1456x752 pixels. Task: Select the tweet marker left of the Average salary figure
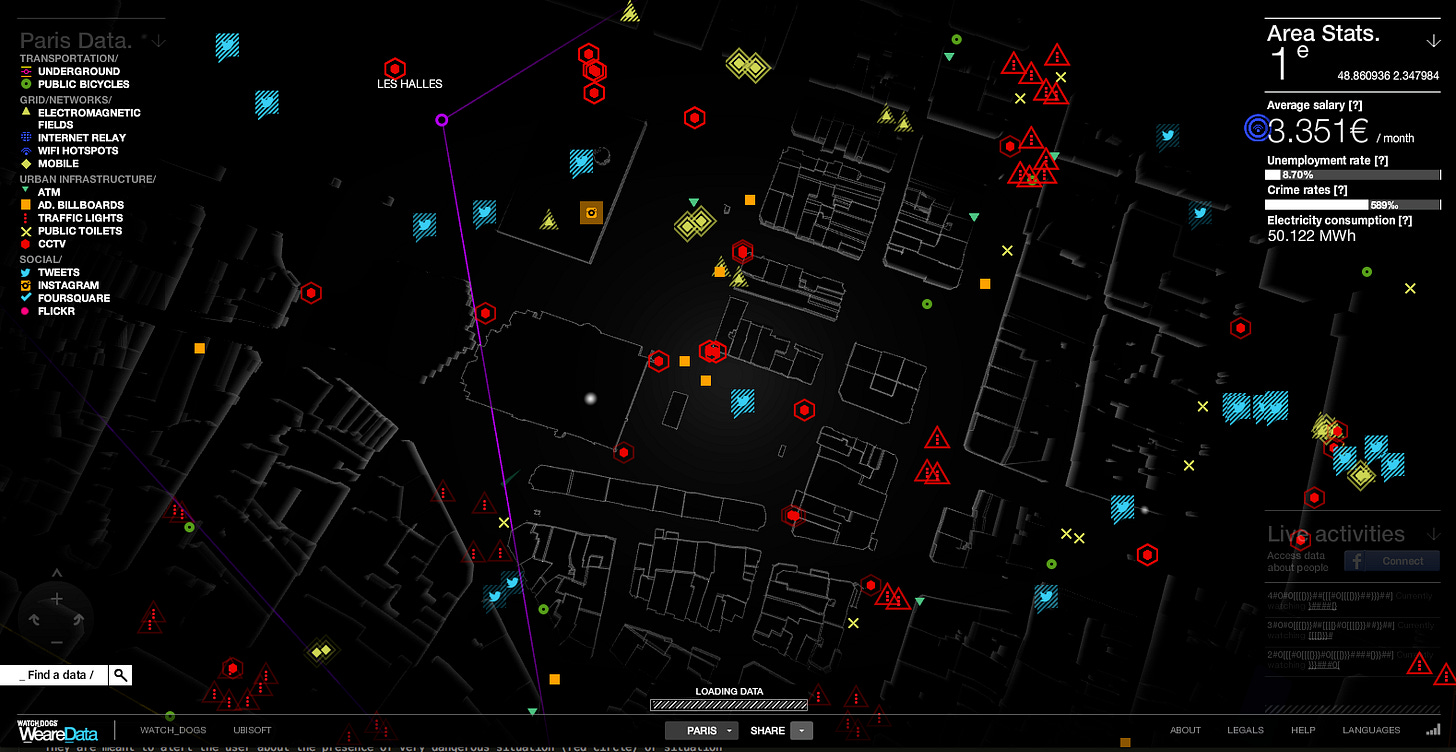tap(1167, 135)
